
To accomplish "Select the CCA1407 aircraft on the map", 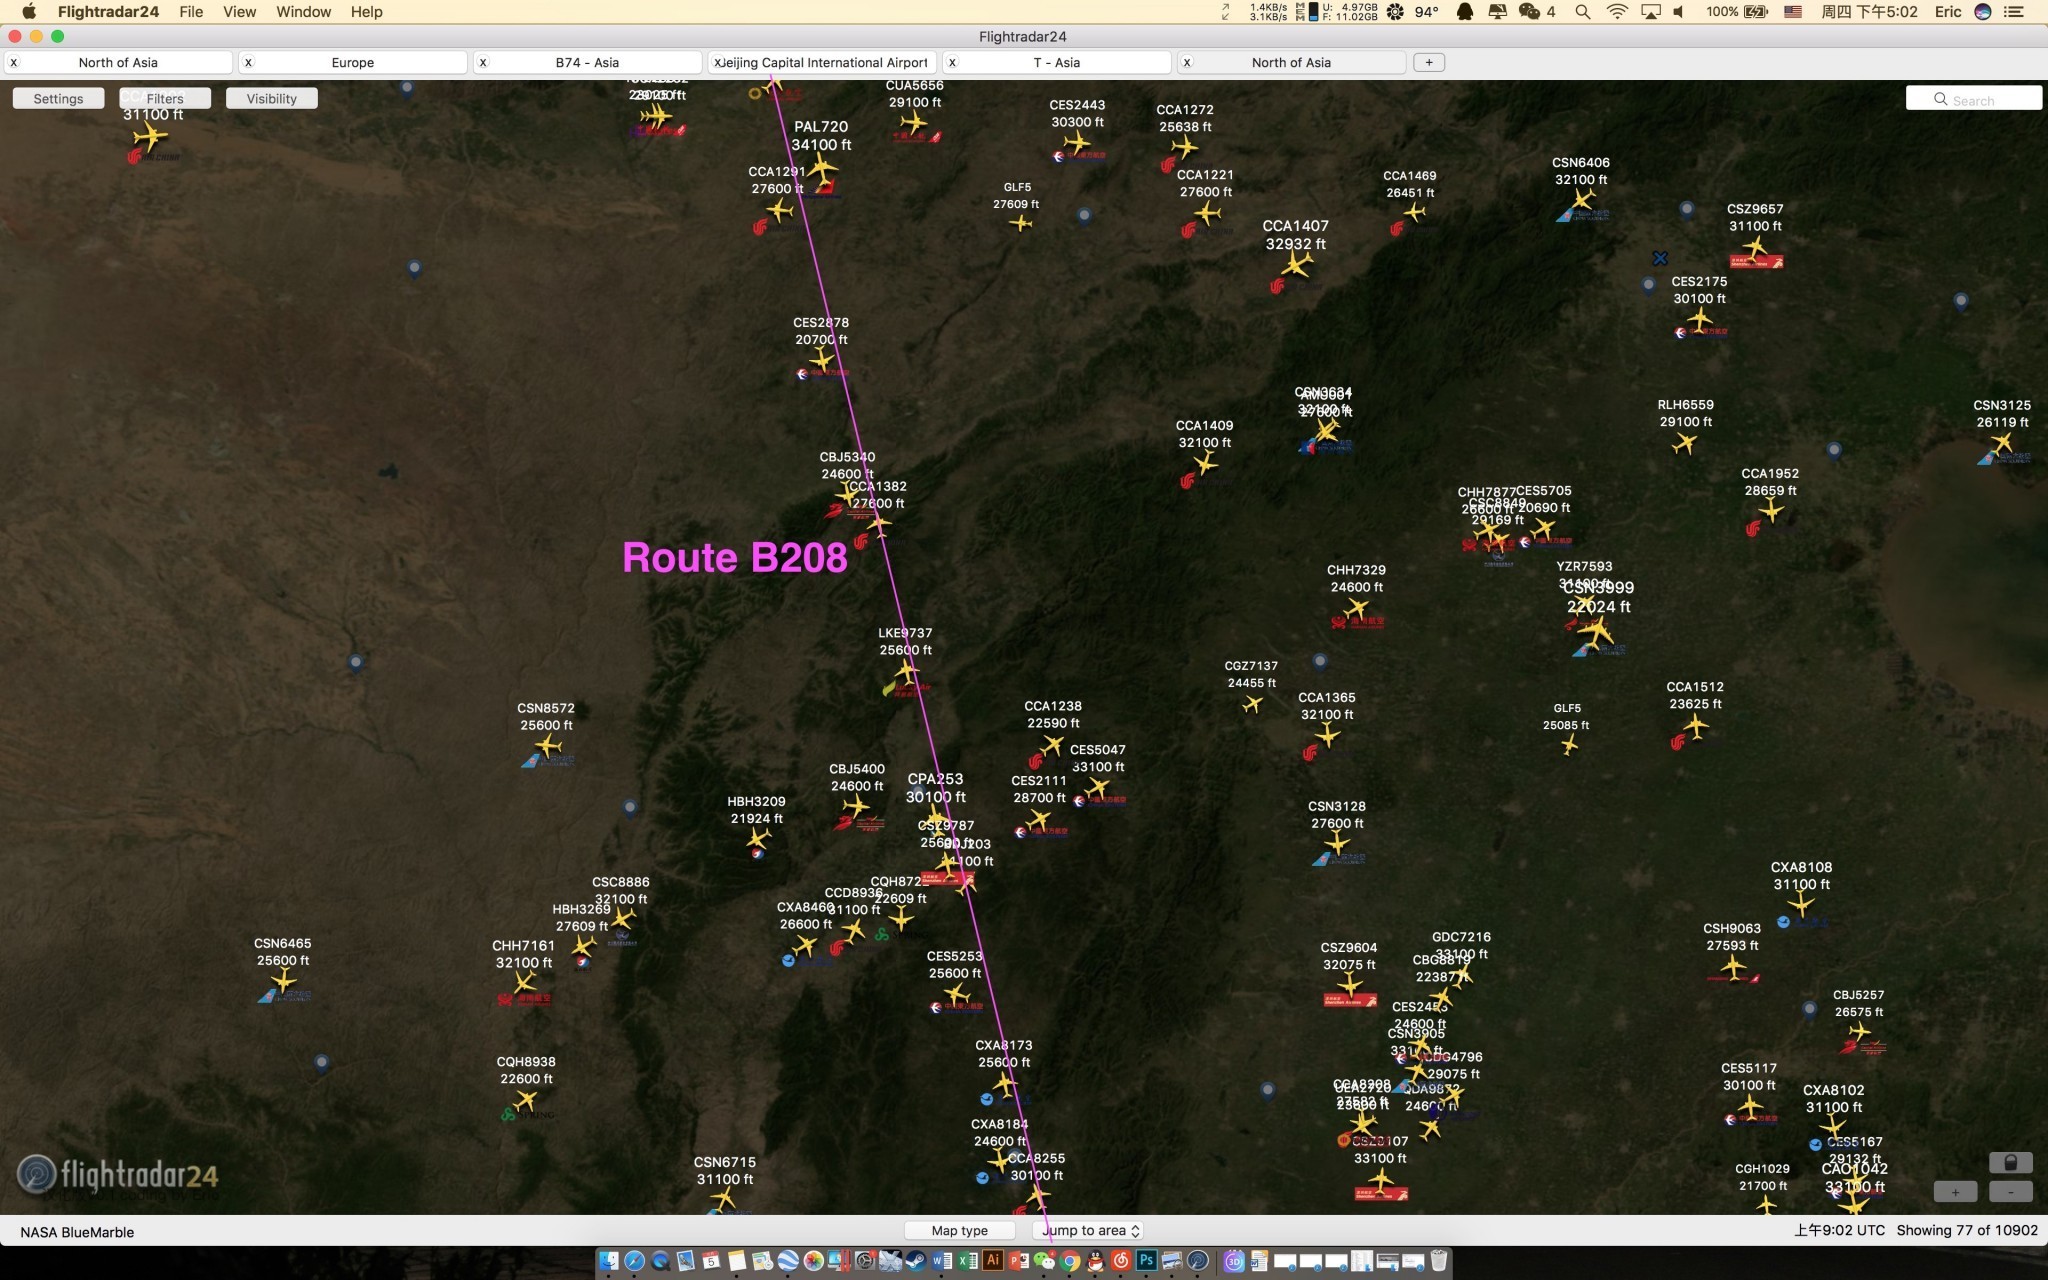I will pos(1296,265).
